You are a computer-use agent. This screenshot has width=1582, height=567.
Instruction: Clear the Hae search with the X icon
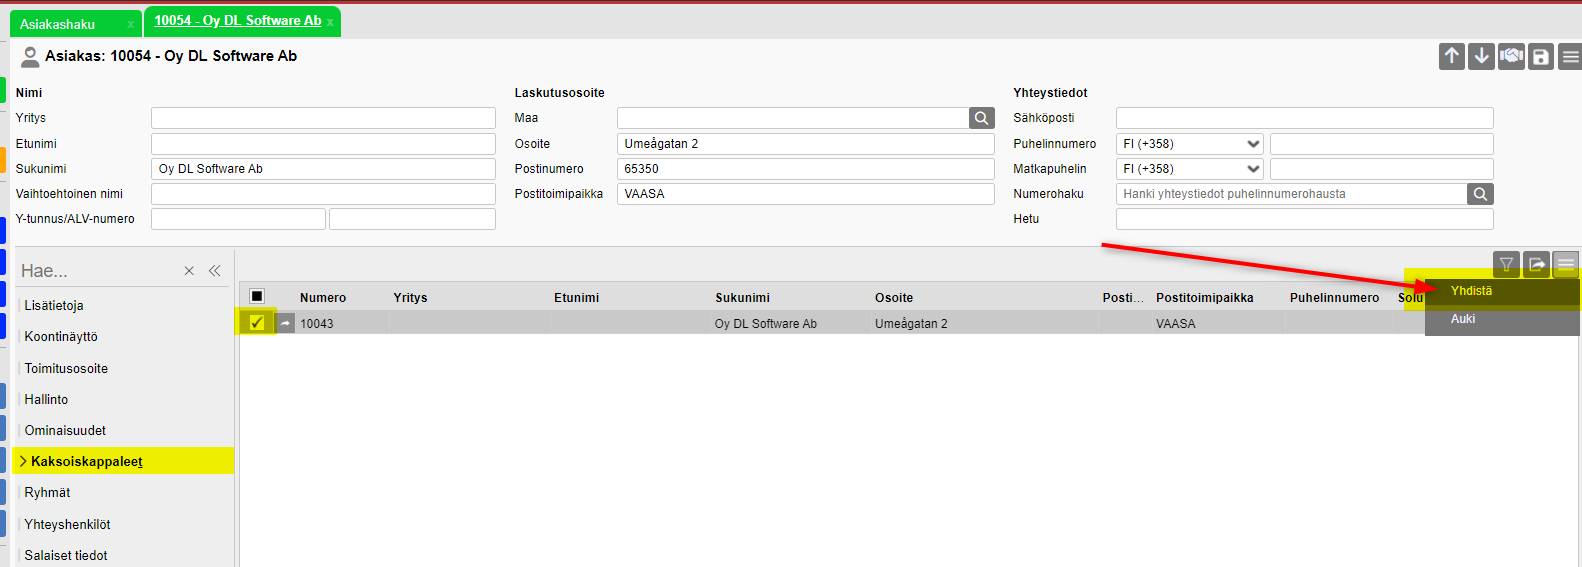pos(189,271)
